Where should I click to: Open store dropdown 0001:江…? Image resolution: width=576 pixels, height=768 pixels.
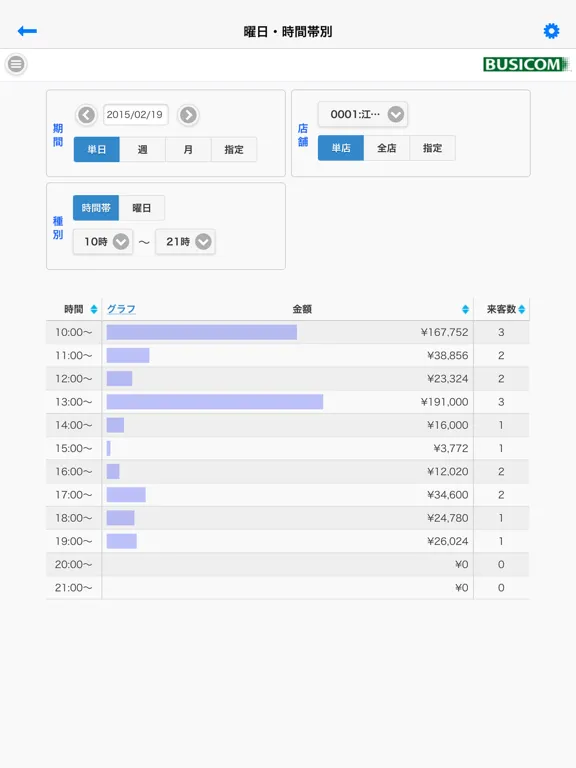[x=363, y=114]
